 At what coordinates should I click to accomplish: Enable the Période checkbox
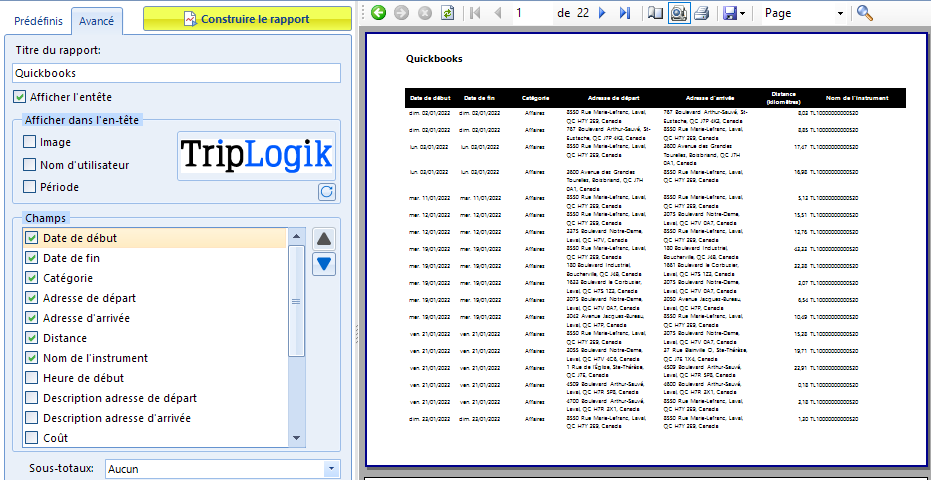click(28, 187)
